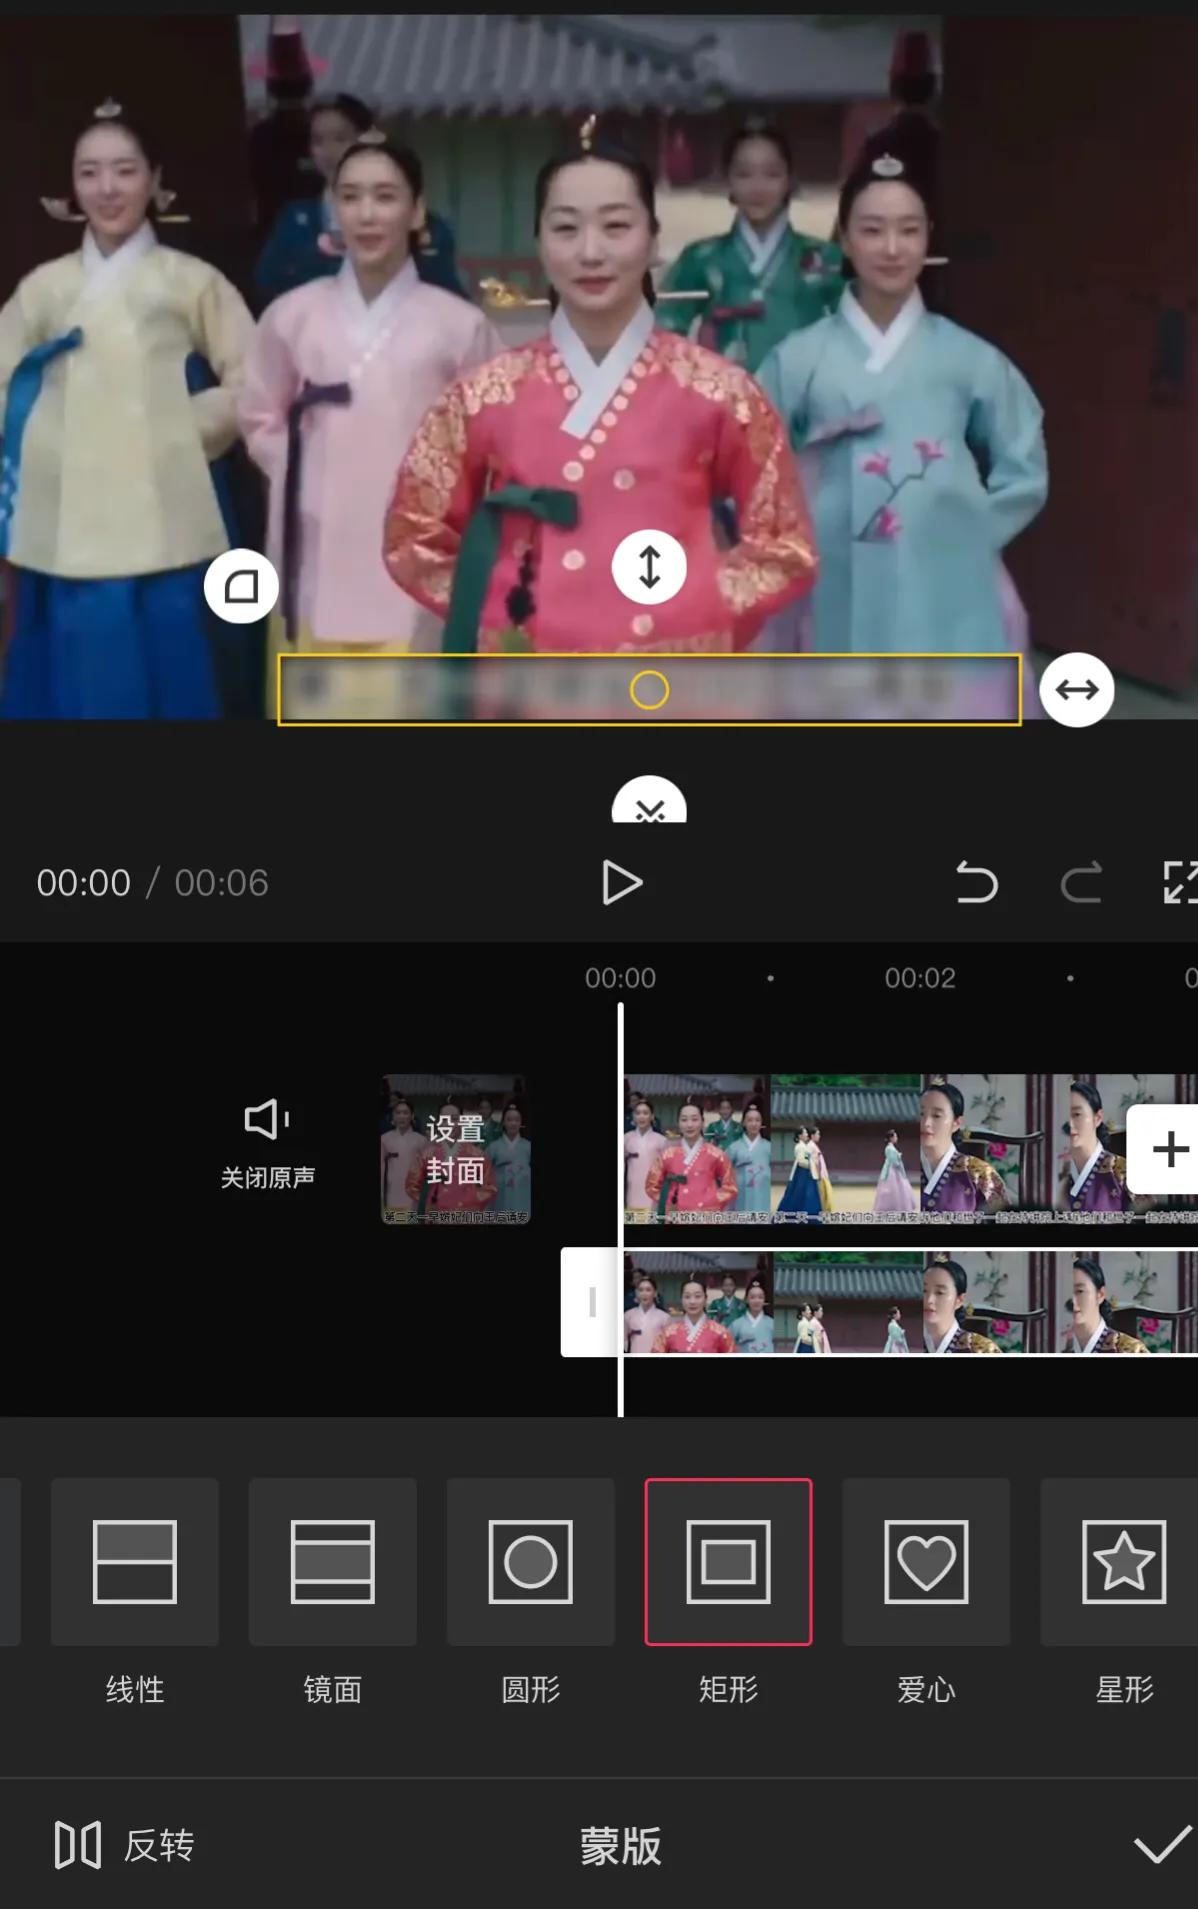Mute original audio via 关闭原声

coord(268,1145)
